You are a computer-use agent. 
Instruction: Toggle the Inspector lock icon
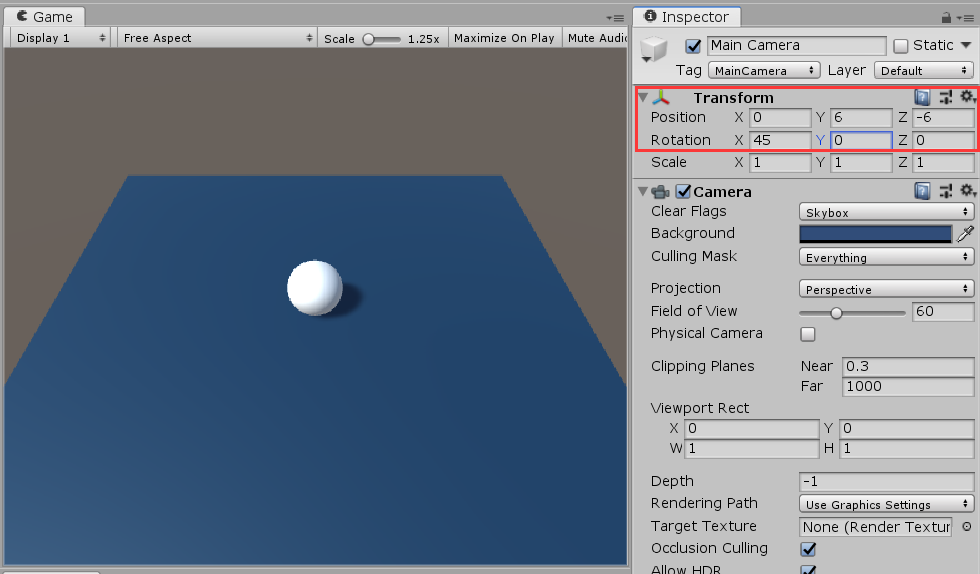(x=946, y=18)
